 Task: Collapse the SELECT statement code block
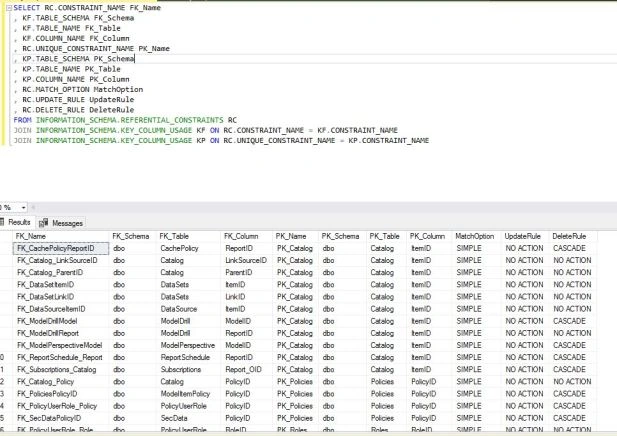(x=9, y=8)
